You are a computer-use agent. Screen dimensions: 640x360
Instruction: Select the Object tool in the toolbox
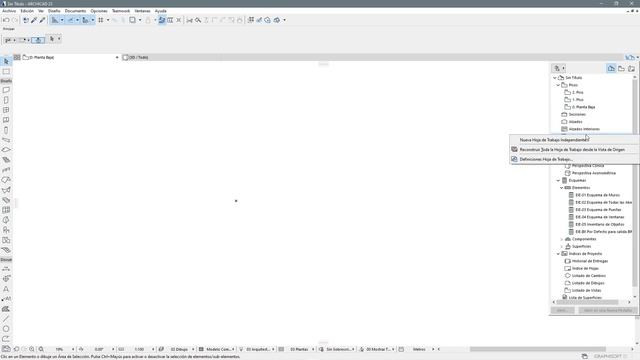click(6, 230)
